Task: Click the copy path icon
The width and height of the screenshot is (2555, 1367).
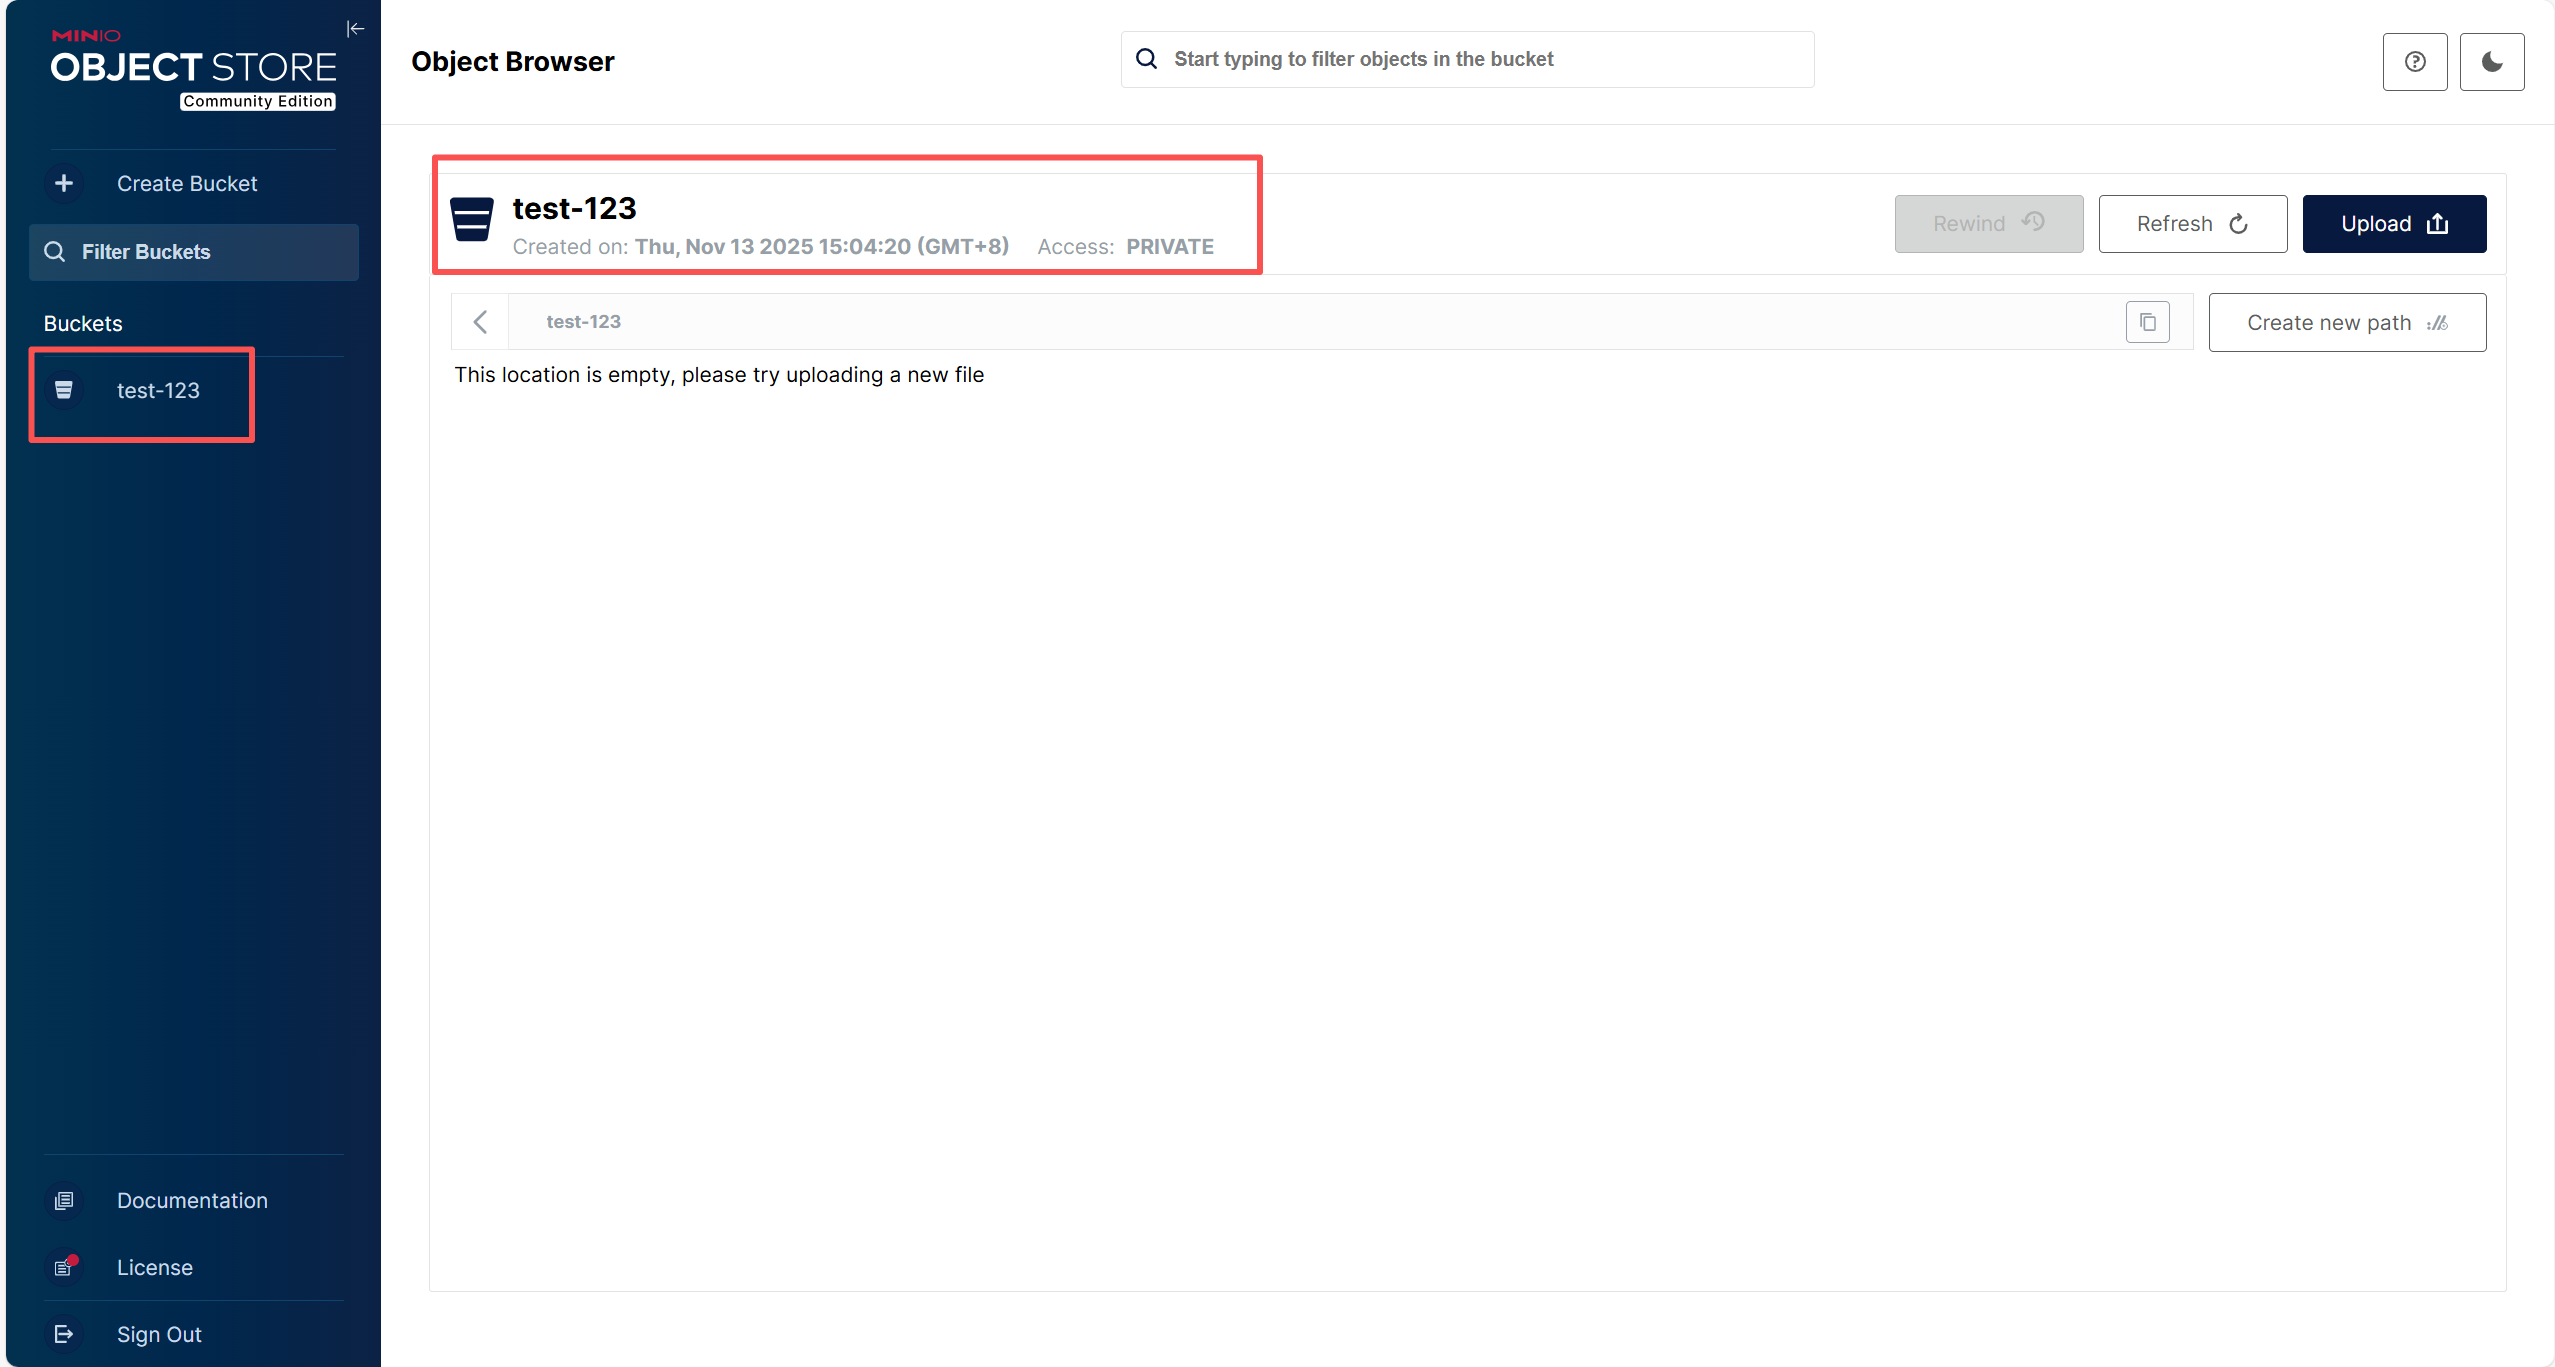Action: [2147, 322]
